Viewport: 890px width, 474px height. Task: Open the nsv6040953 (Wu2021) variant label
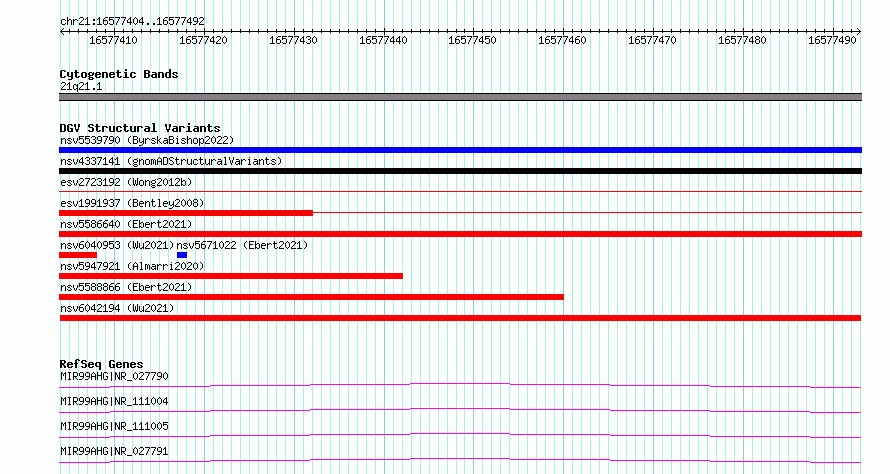click(117, 245)
